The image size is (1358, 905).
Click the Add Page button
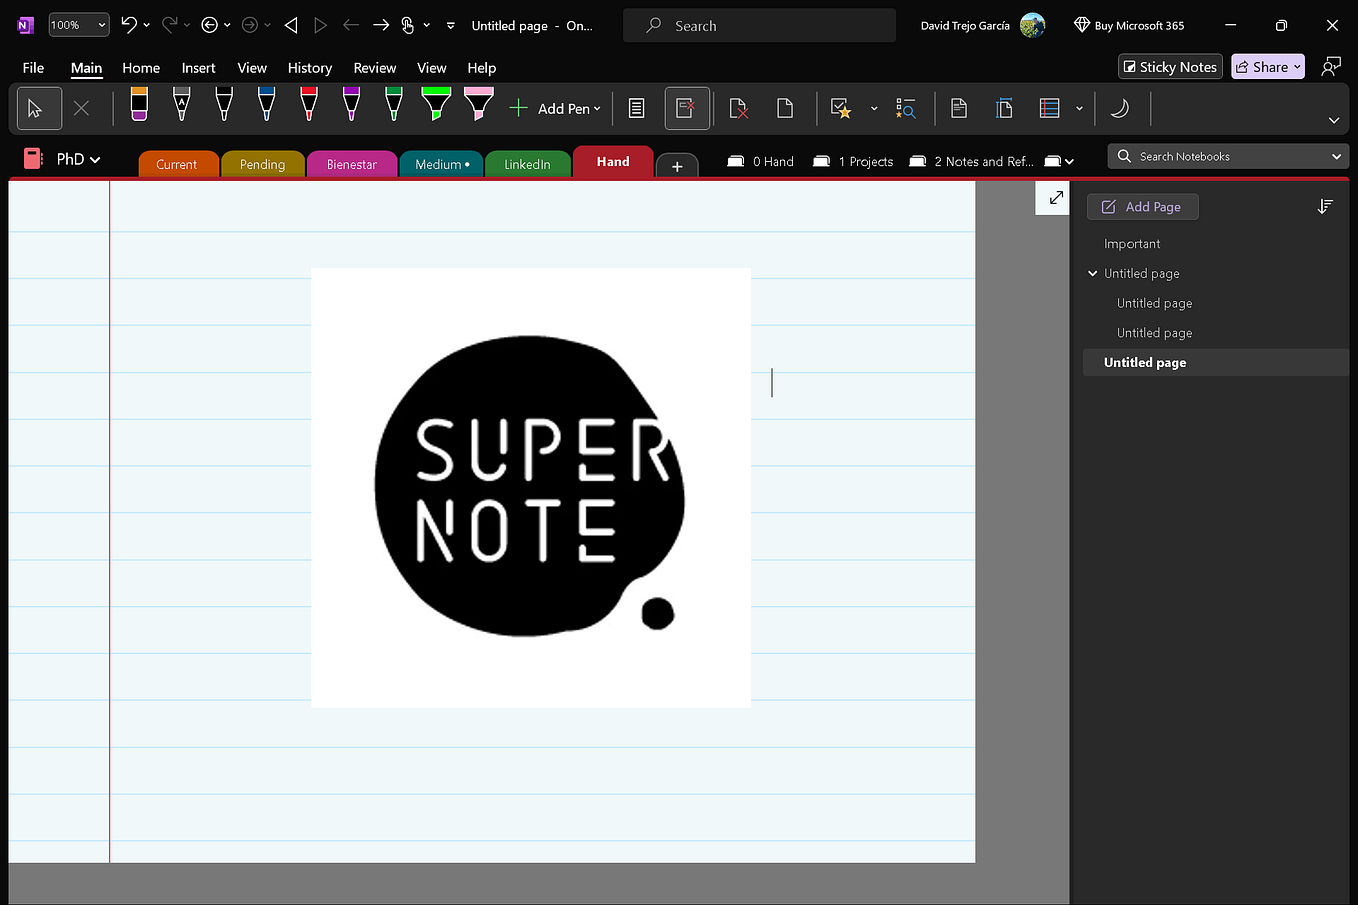[1142, 206]
